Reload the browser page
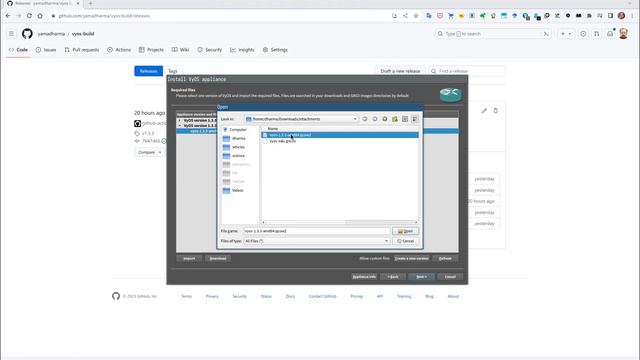Image resolution: width=640 pixels, height=360 pixels. 29,16
